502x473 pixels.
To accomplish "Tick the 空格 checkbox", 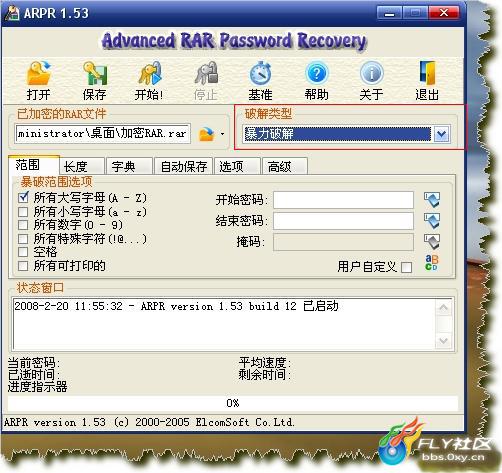I will pos(23,252).
